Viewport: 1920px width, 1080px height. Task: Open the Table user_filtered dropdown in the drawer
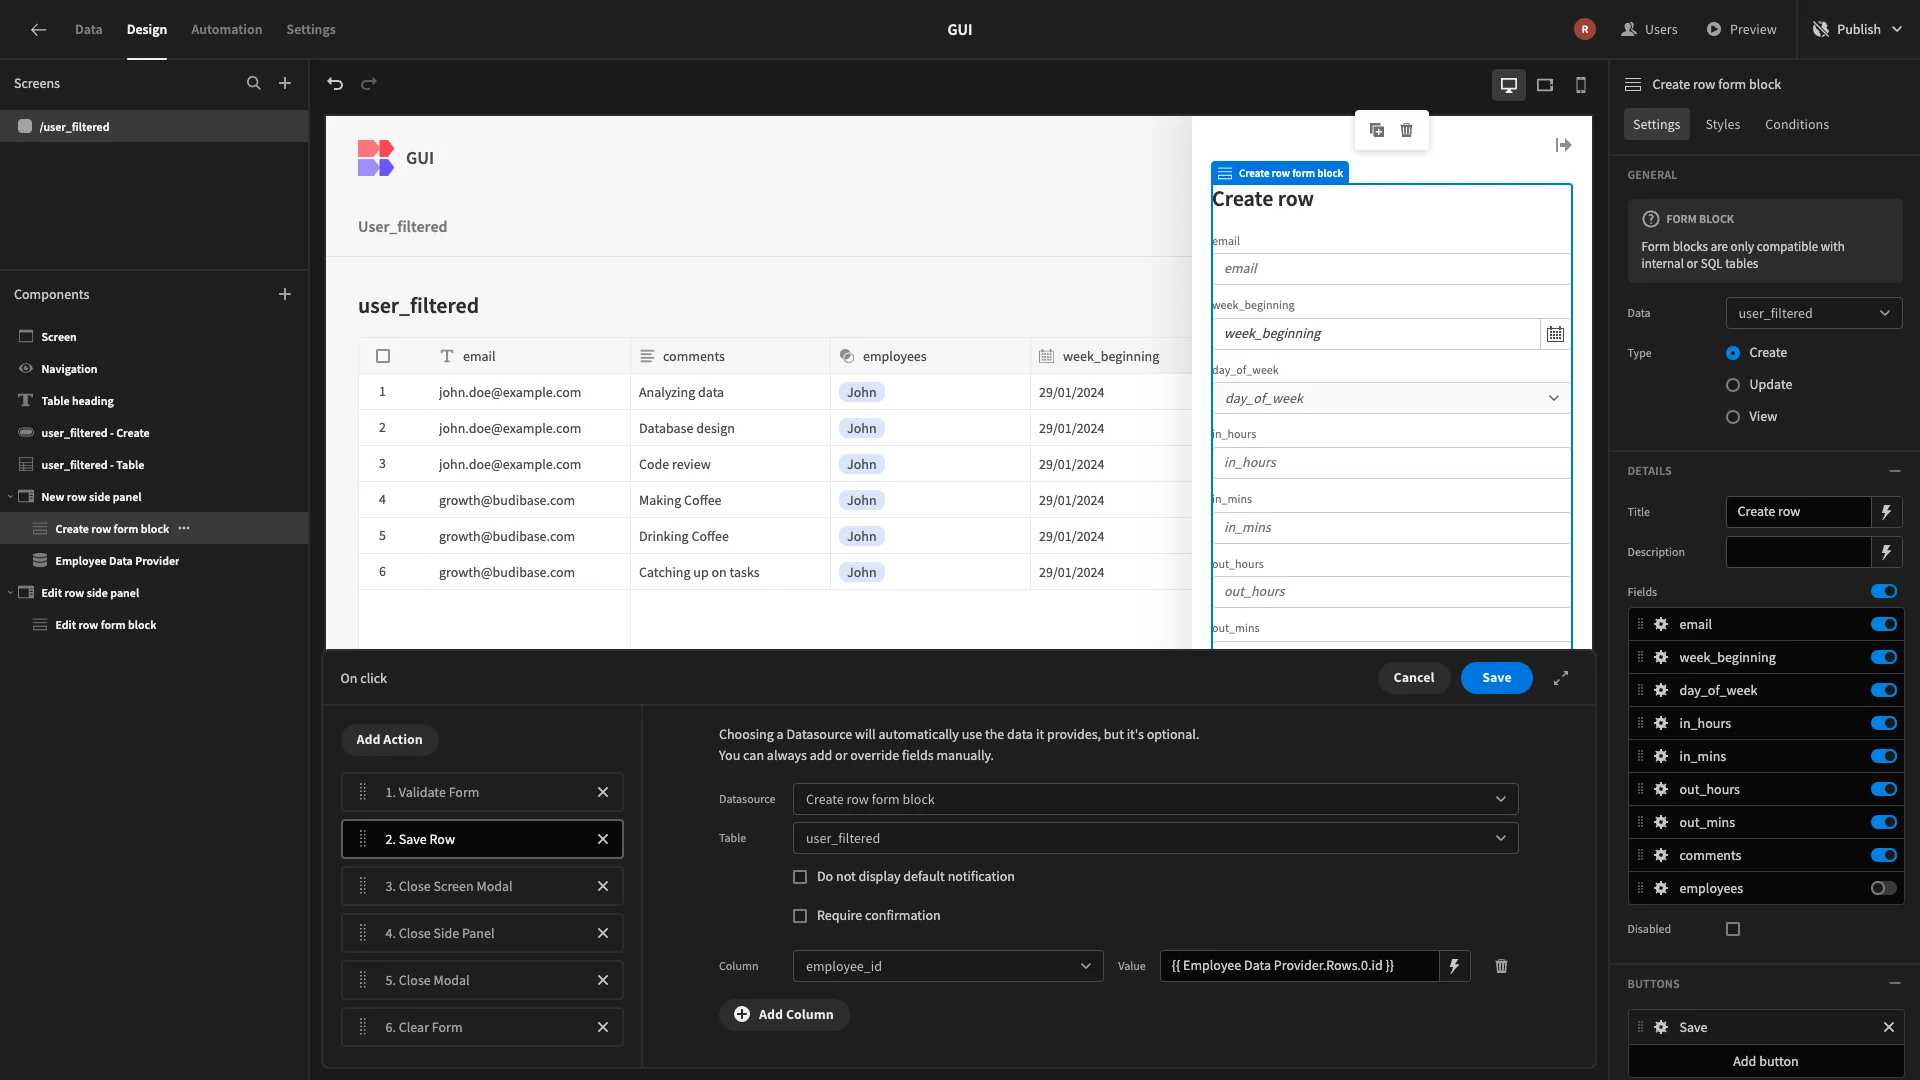(x=1155, y=838)
